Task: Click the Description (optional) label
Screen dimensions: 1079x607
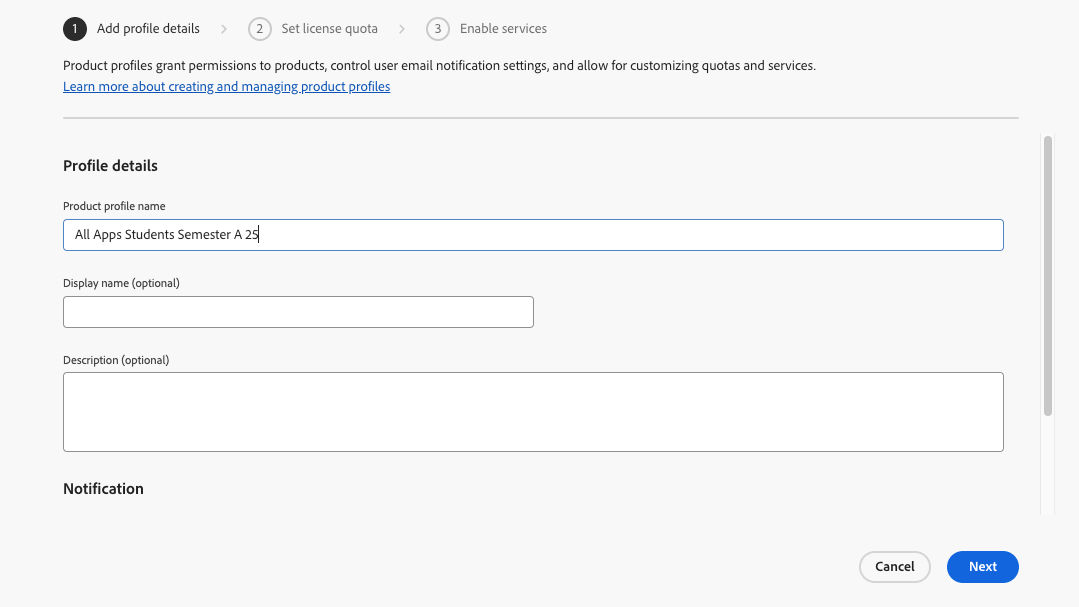Action: tap(116, 360)
